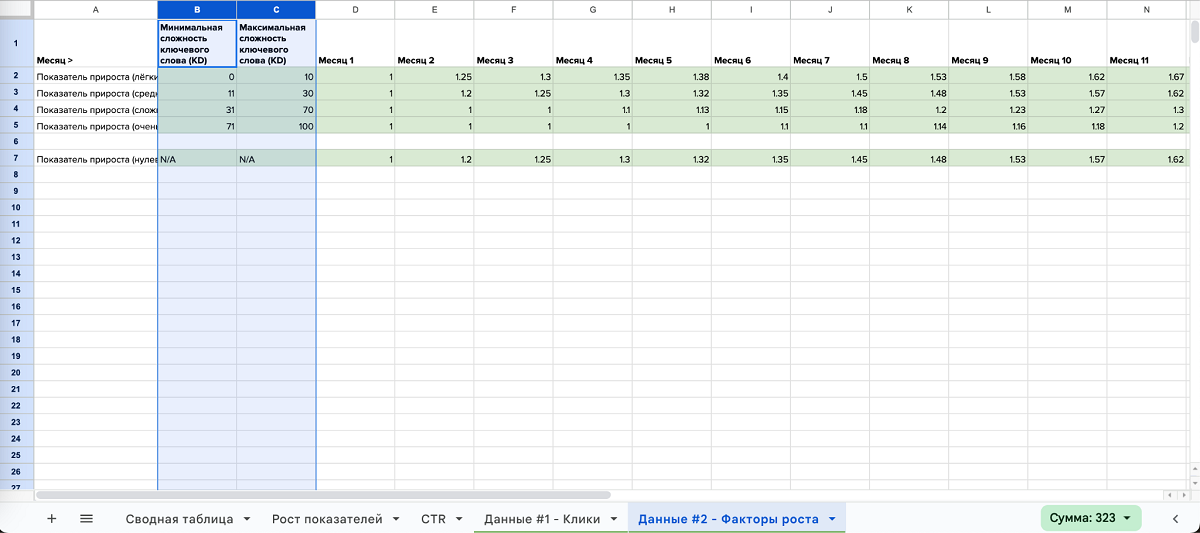Collapse side panel arrow at bottom right
Image resolution: width=1200 pixels, height=533 pixels.
pos(1175,518)
